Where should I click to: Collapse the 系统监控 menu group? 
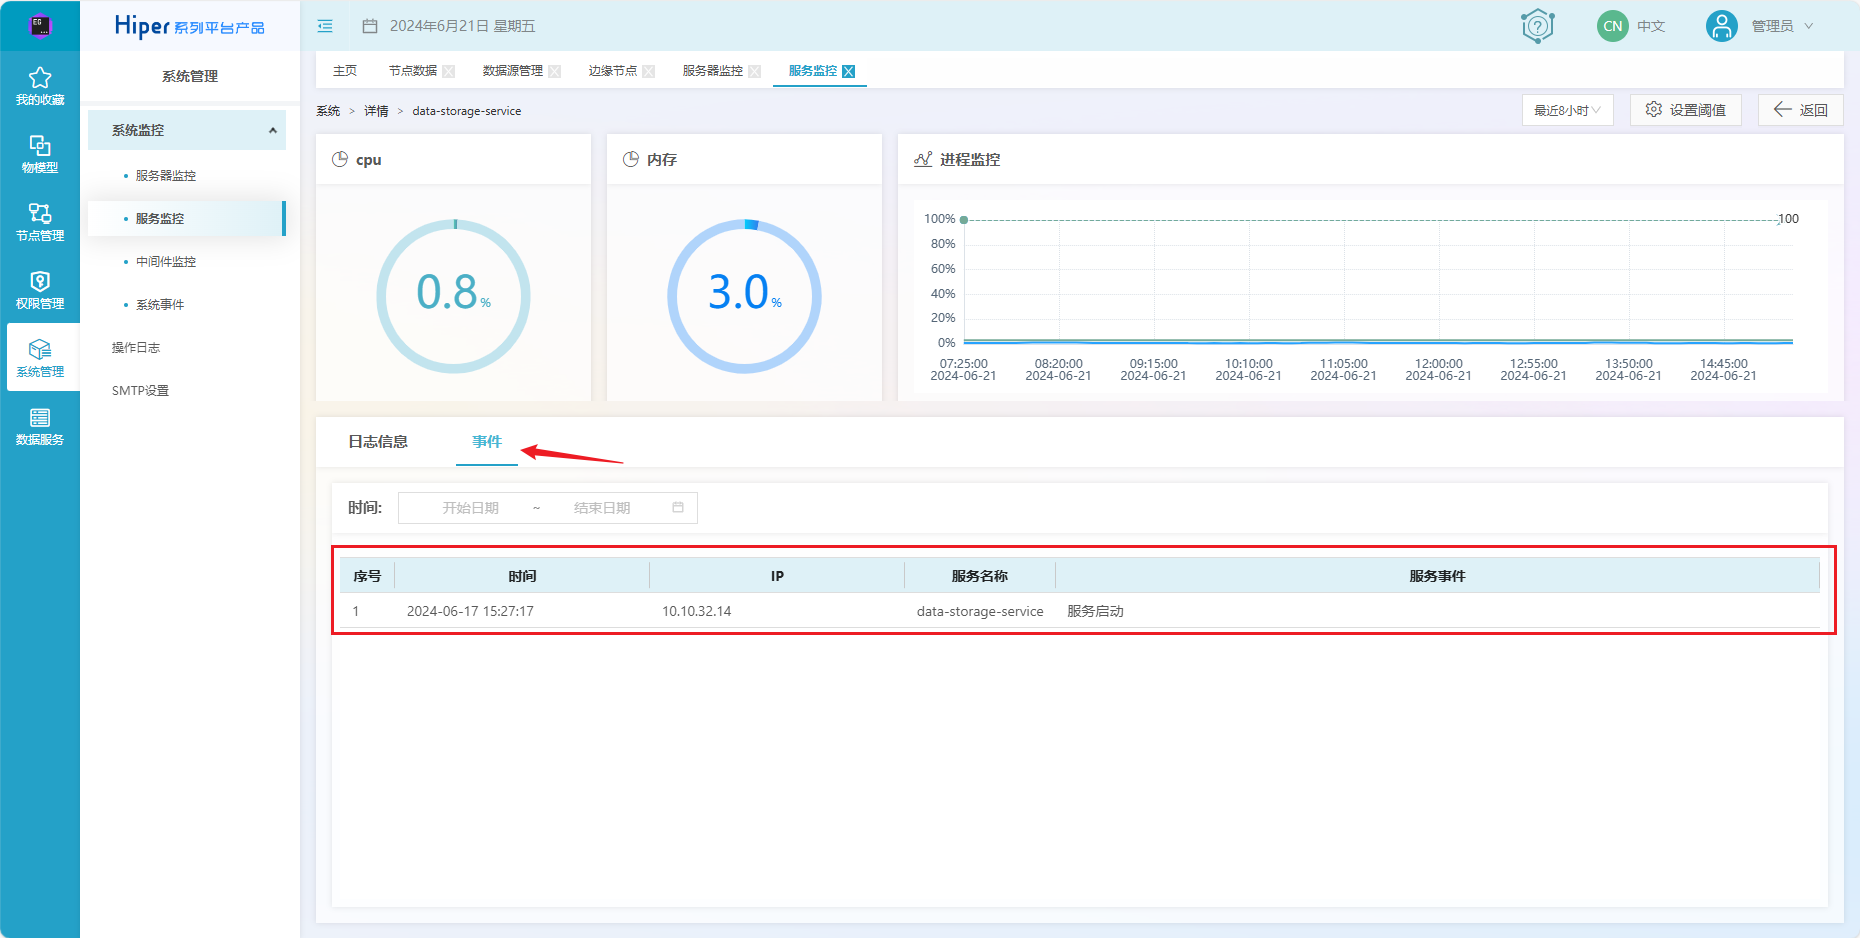187,130
